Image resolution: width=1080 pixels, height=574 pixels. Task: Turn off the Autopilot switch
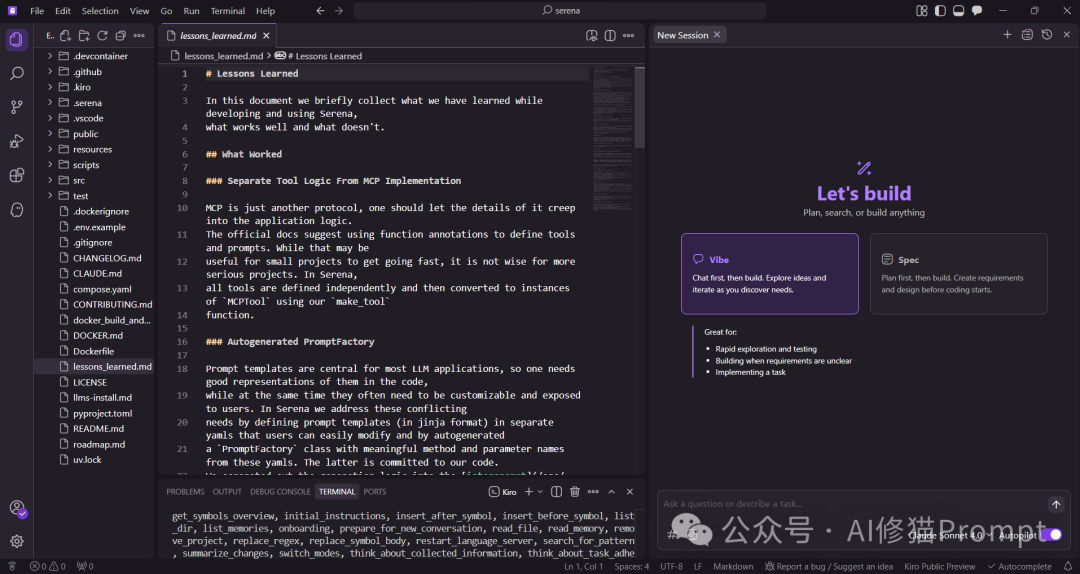pyautogui.click(x=1050, y=535)
